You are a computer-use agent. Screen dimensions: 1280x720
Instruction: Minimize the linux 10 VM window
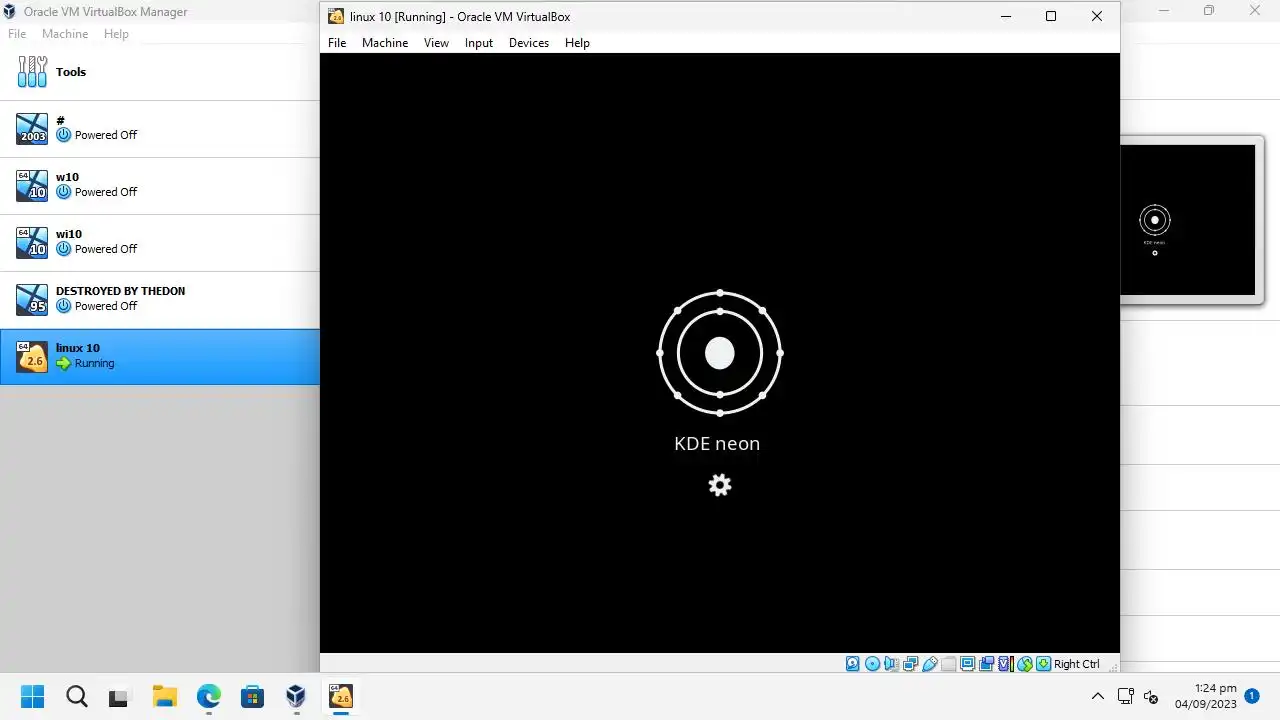[x=1005, y=16]
